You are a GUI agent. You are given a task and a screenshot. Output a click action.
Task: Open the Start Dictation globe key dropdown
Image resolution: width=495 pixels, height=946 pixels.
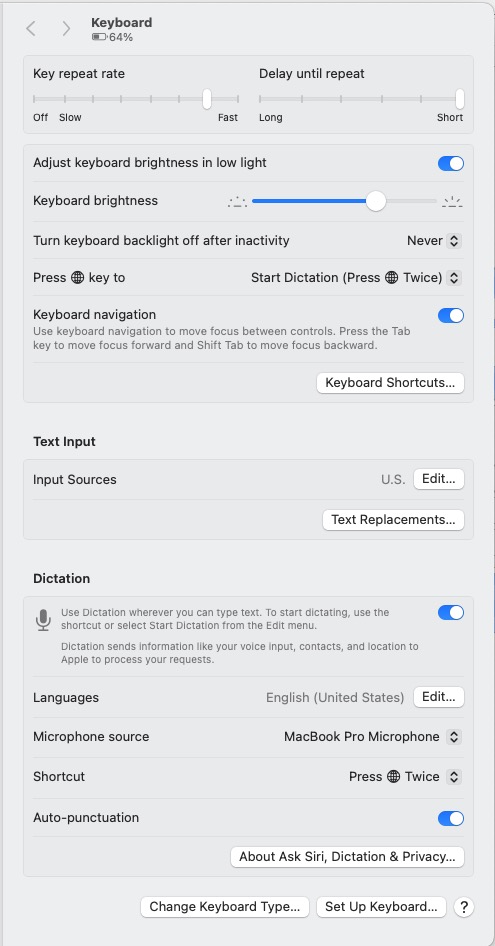point(356,278)
